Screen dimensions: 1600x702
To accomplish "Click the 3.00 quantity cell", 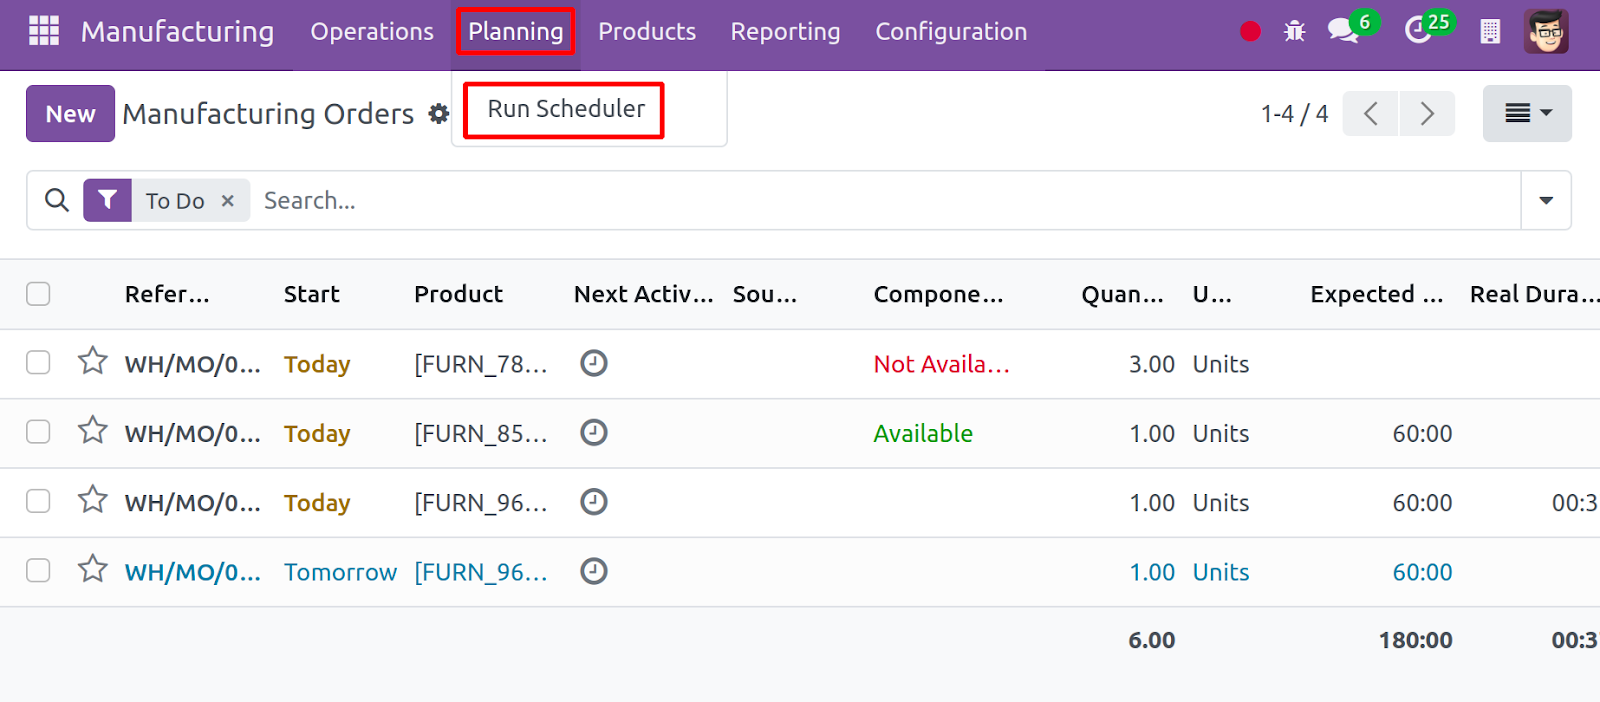I will [x=1152, y=364].
